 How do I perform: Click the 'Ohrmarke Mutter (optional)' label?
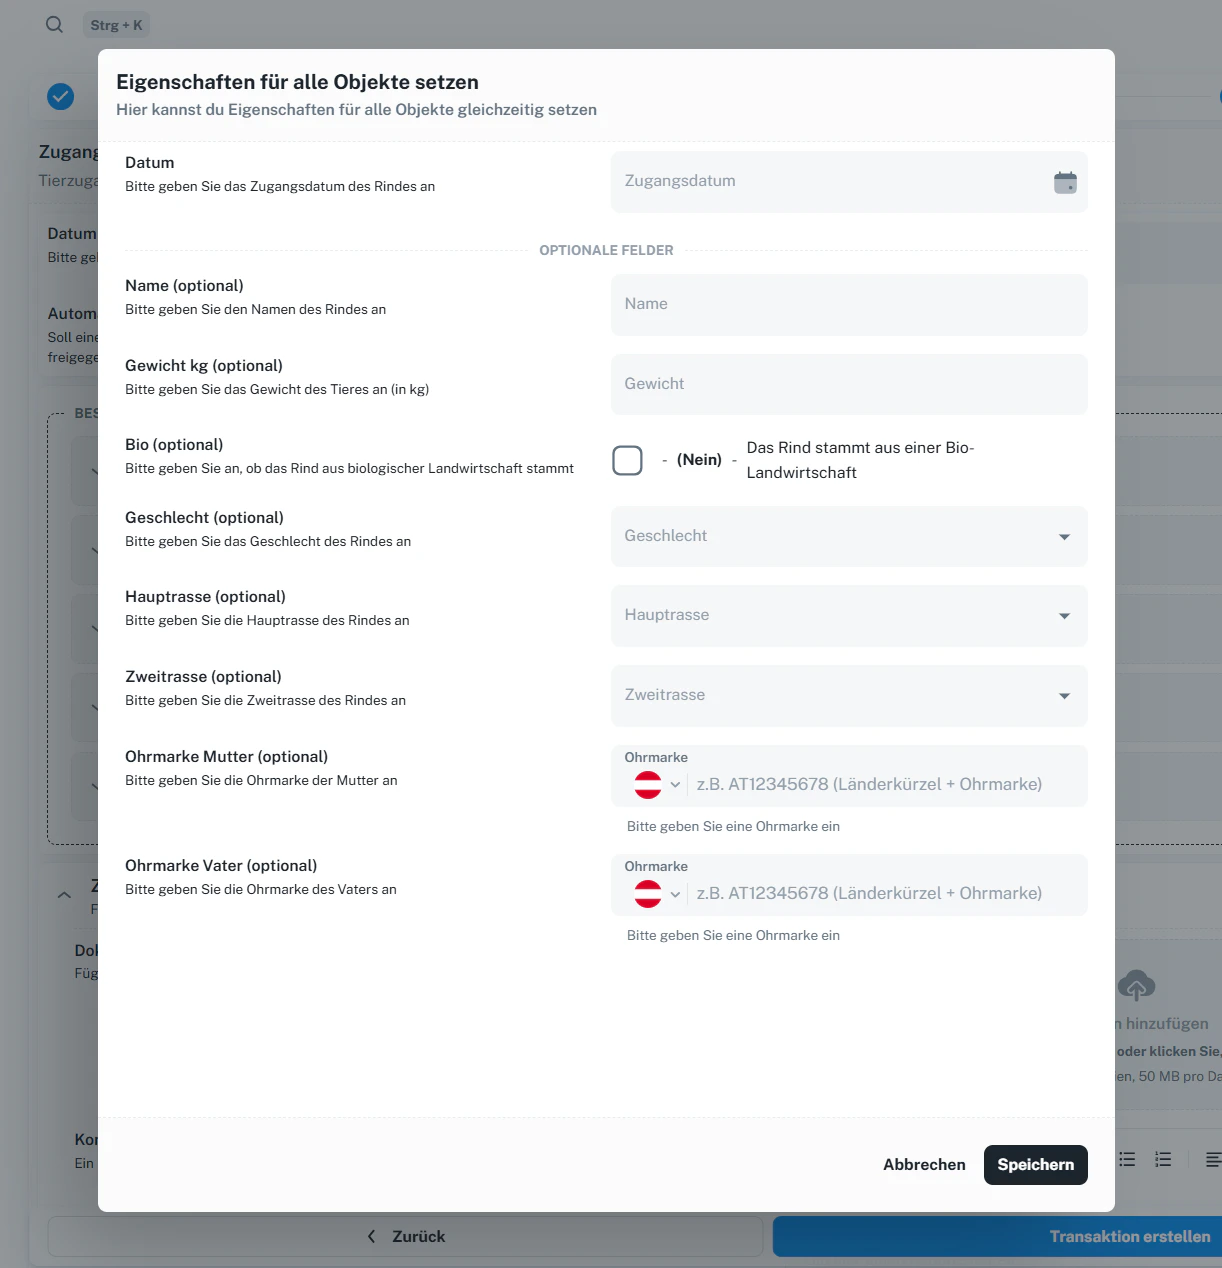point(226,757)
